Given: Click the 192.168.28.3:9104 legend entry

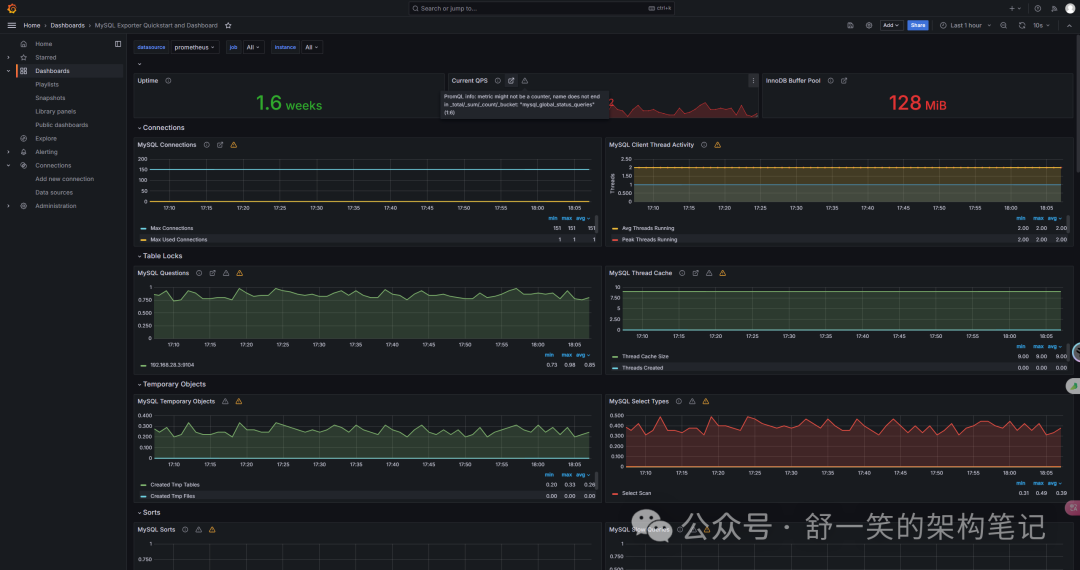Looking at the screenshot, I should (x=172, y=365).
